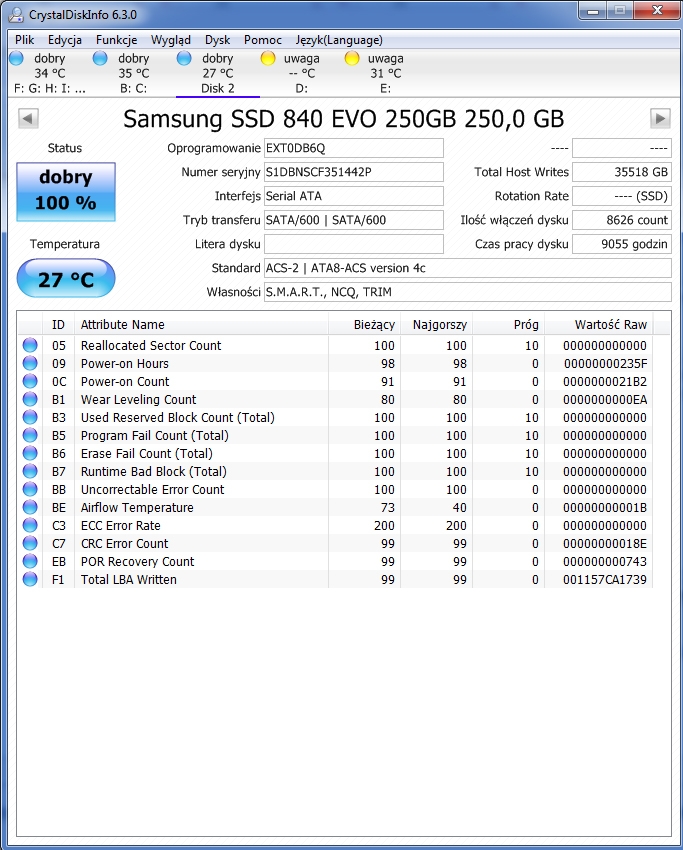Image resolution: width=683 pixels, height=850 pixels.
Task: Click the Wartość Raw column header
Action: point(599,325)
